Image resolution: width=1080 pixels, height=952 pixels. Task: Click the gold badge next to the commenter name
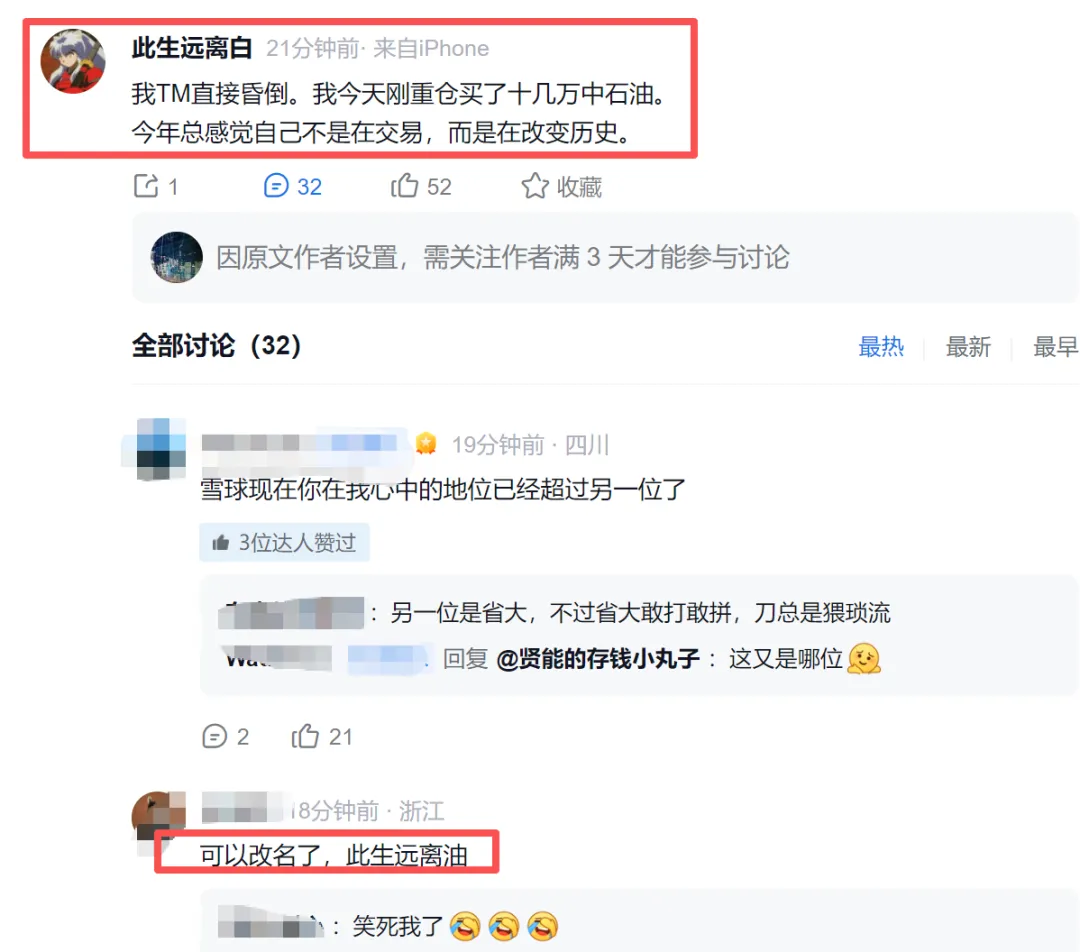pos(426,444)
